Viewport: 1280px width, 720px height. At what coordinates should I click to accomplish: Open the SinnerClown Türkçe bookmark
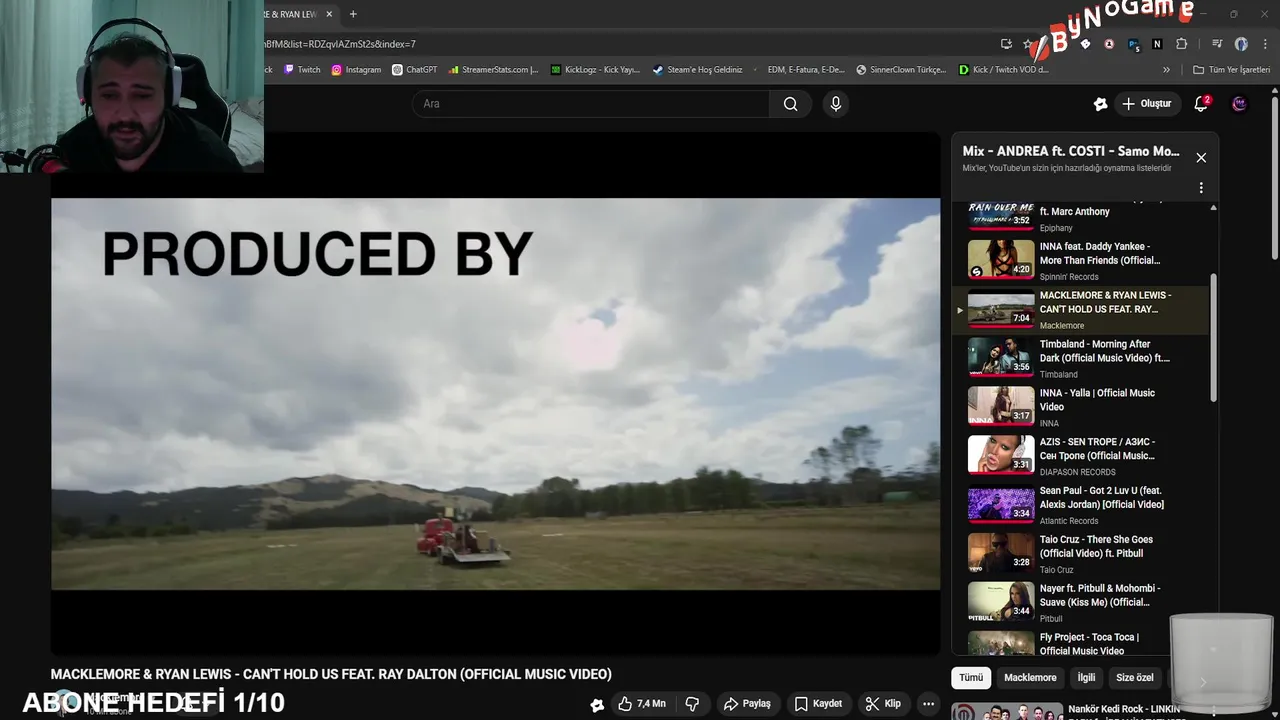pos(901,70)
